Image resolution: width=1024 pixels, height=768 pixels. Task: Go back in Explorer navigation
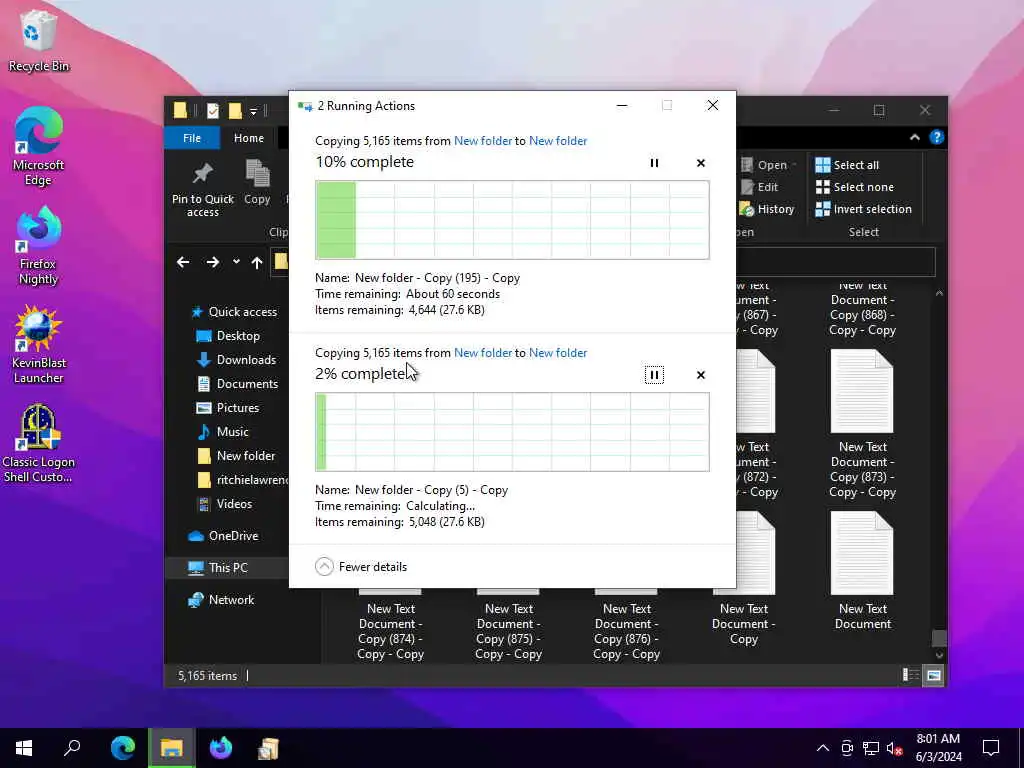click(x=183, y=263)
